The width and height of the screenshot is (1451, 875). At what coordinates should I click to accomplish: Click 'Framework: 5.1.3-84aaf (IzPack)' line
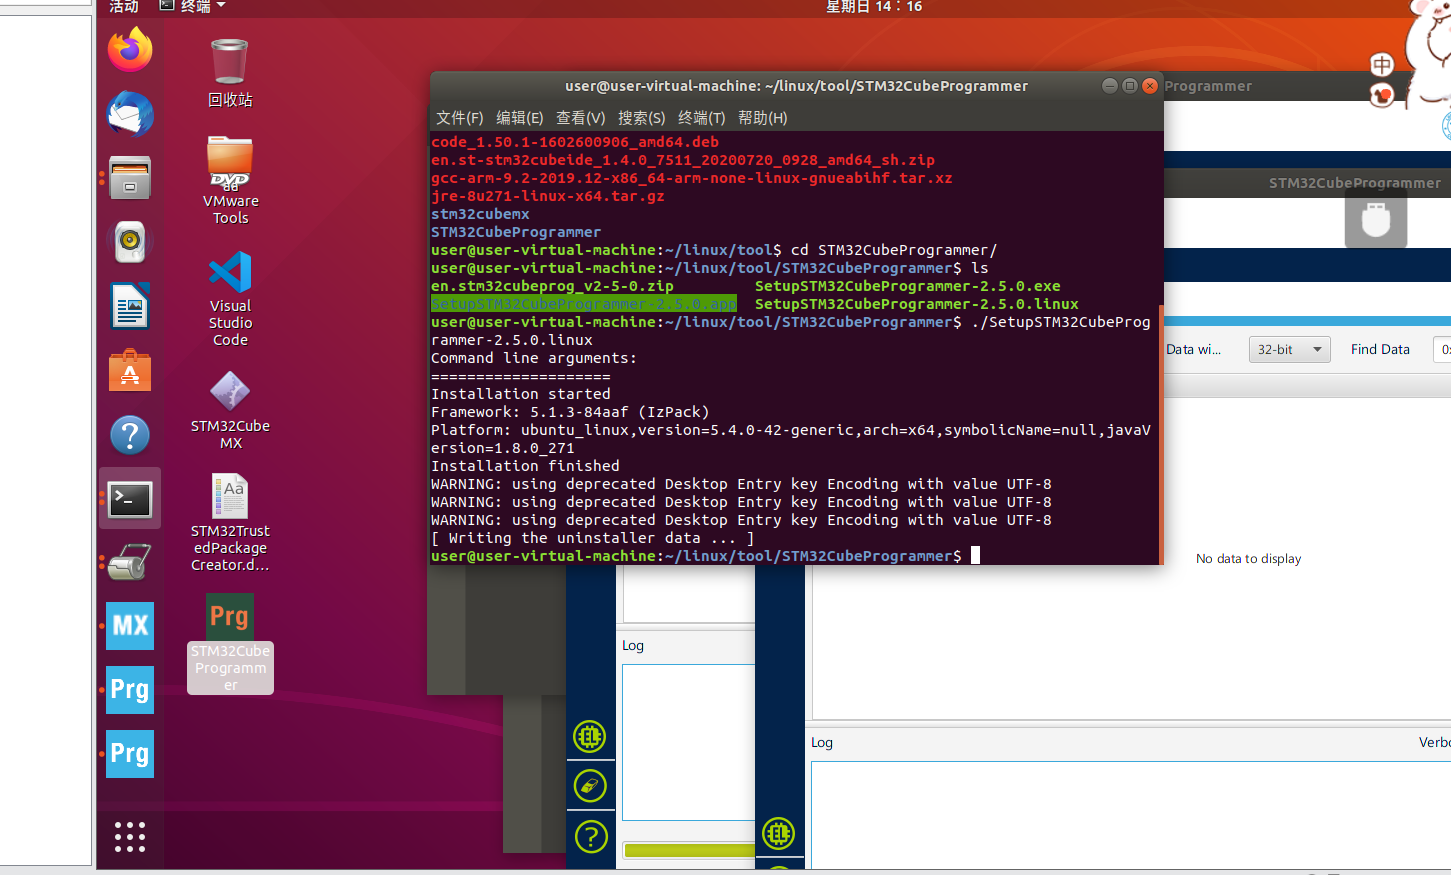[x=570, y=412]
